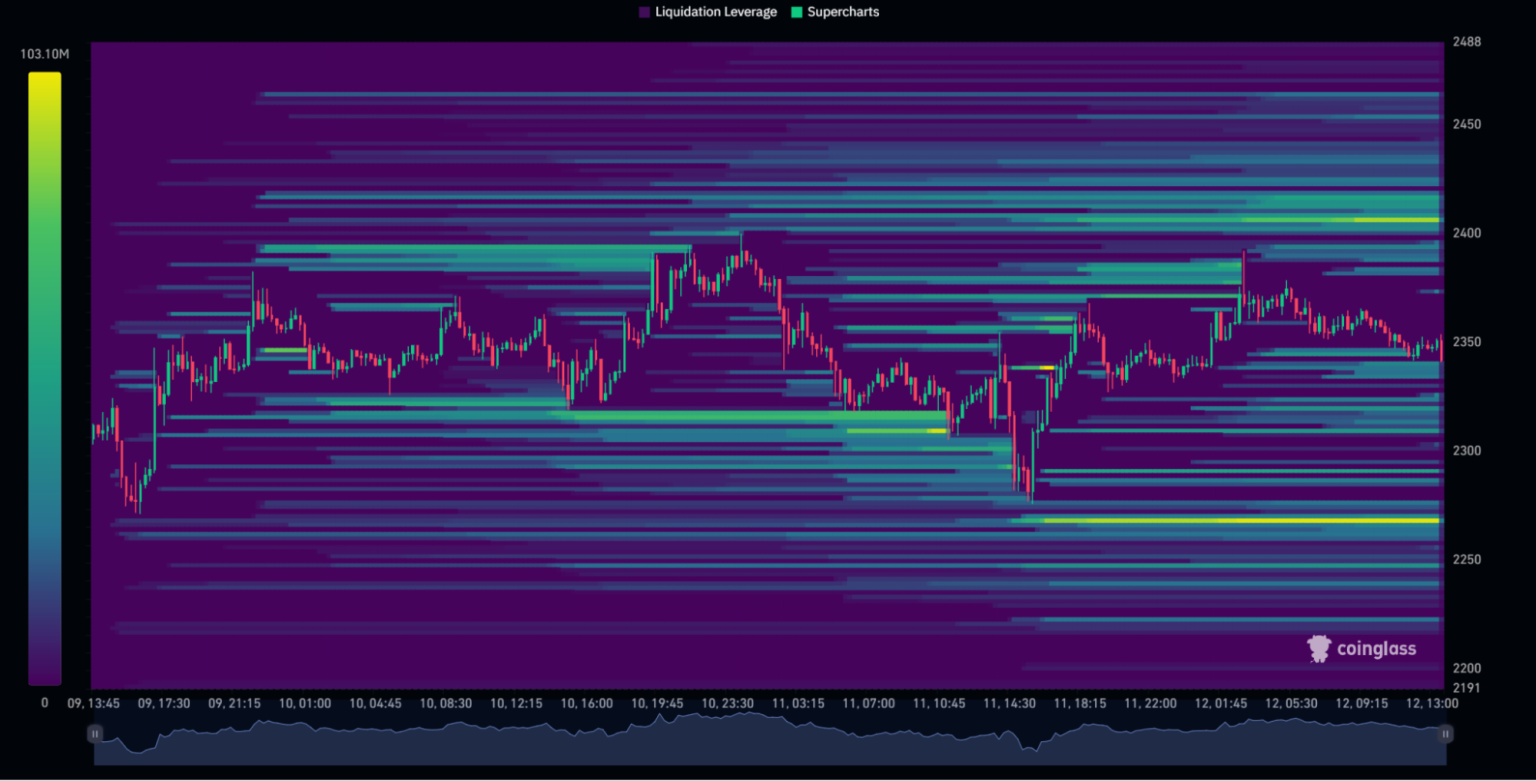This screenshot has height=781, width=1536.
Task: Click the 10, 23:30 time axis label
Action: (x=726, y=703)
